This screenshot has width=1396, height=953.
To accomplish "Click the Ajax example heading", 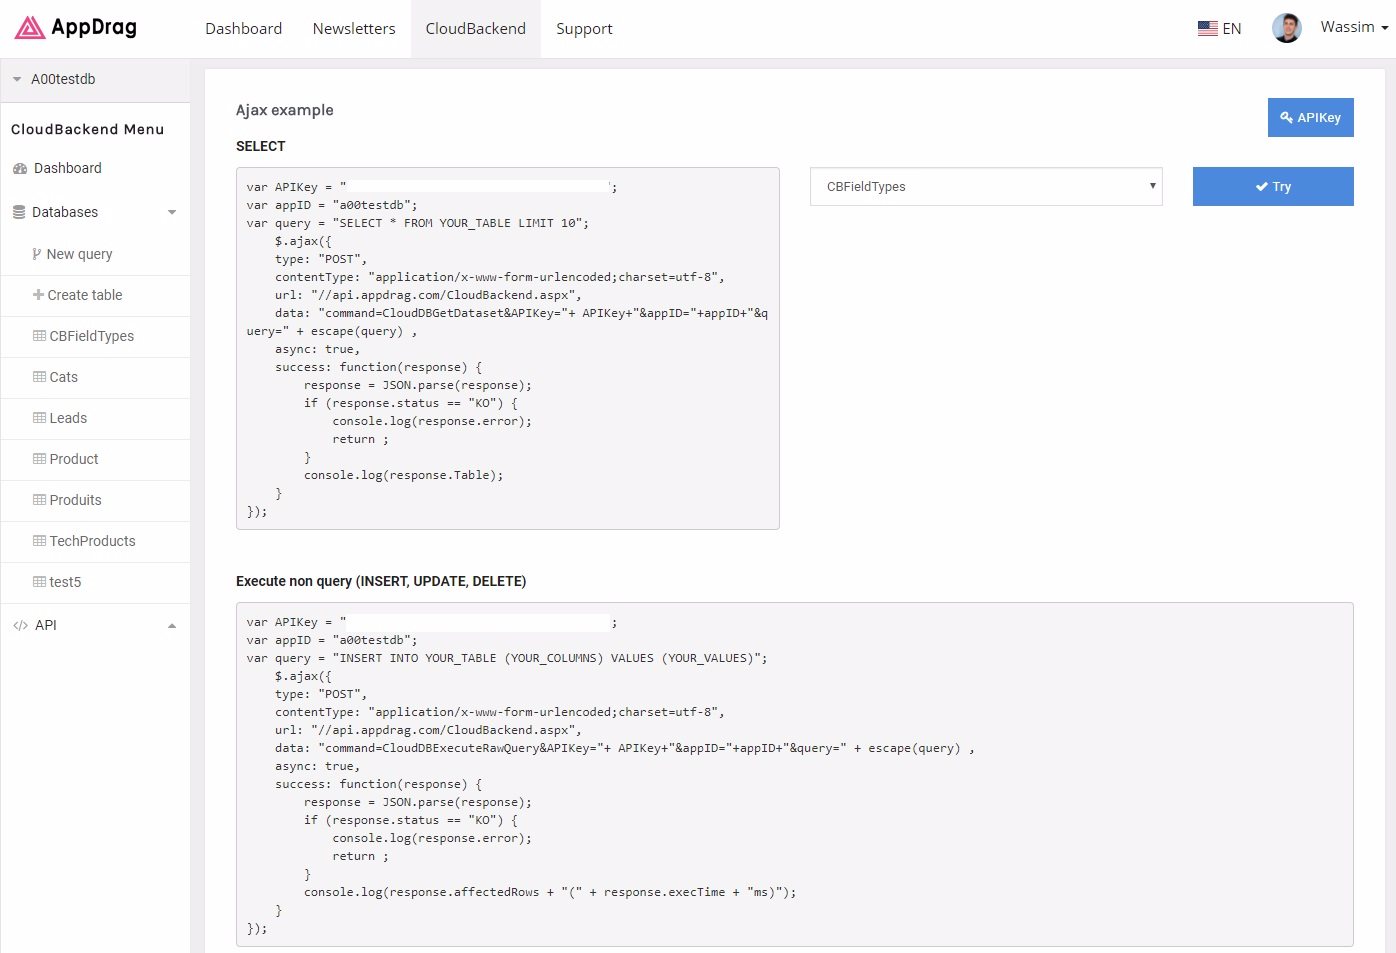I will pyautogui.click(x=285, y=110).
